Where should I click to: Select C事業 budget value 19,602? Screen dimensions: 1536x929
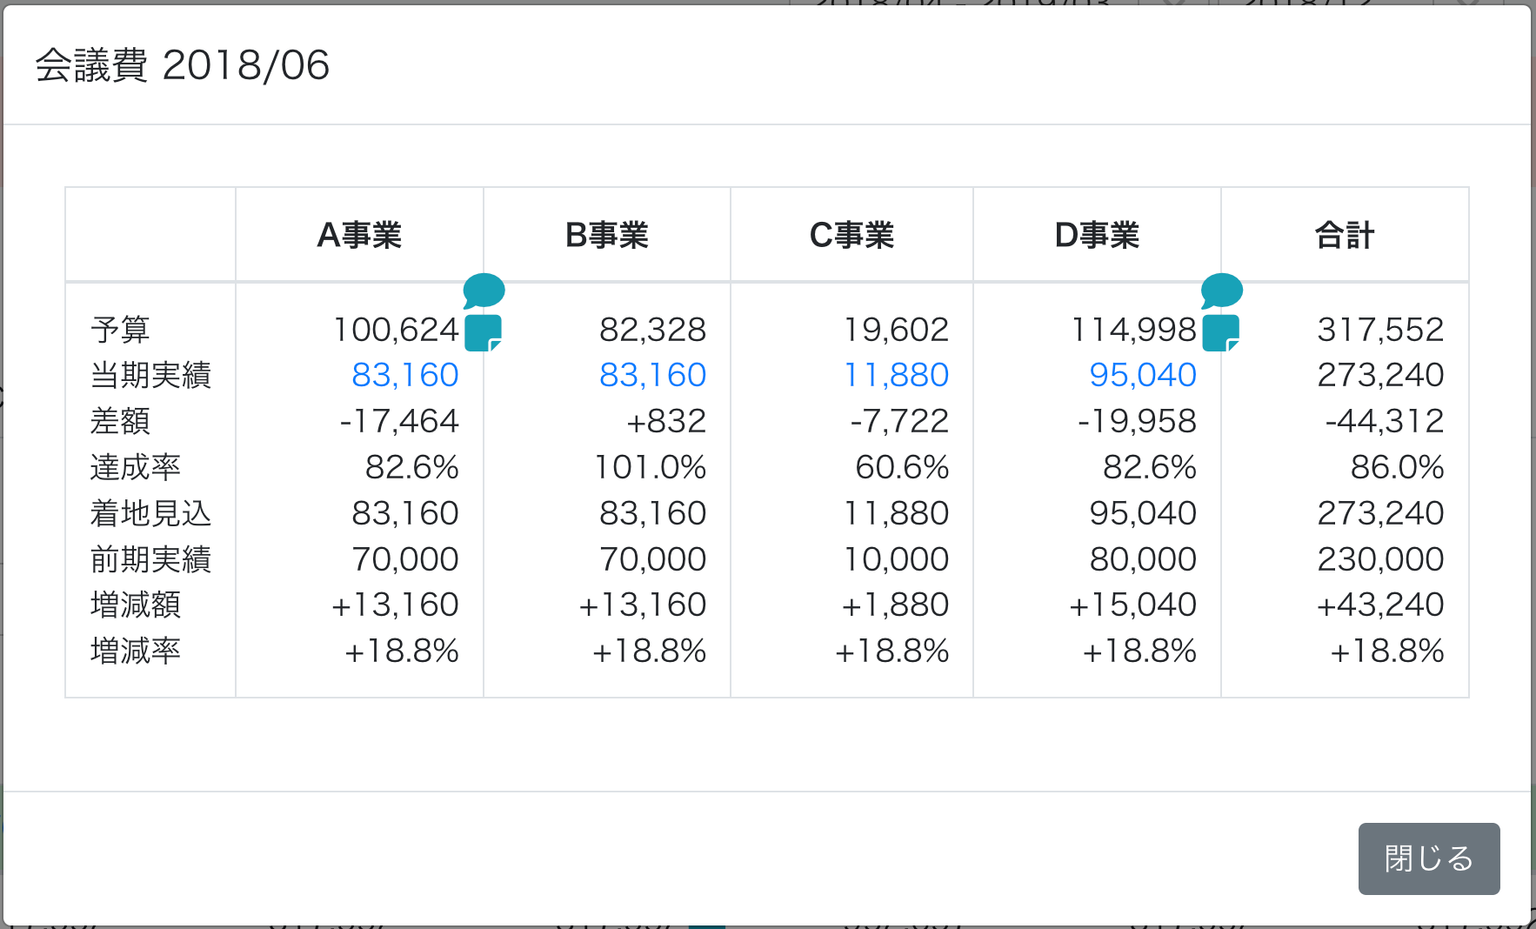(x=896, y=329)
